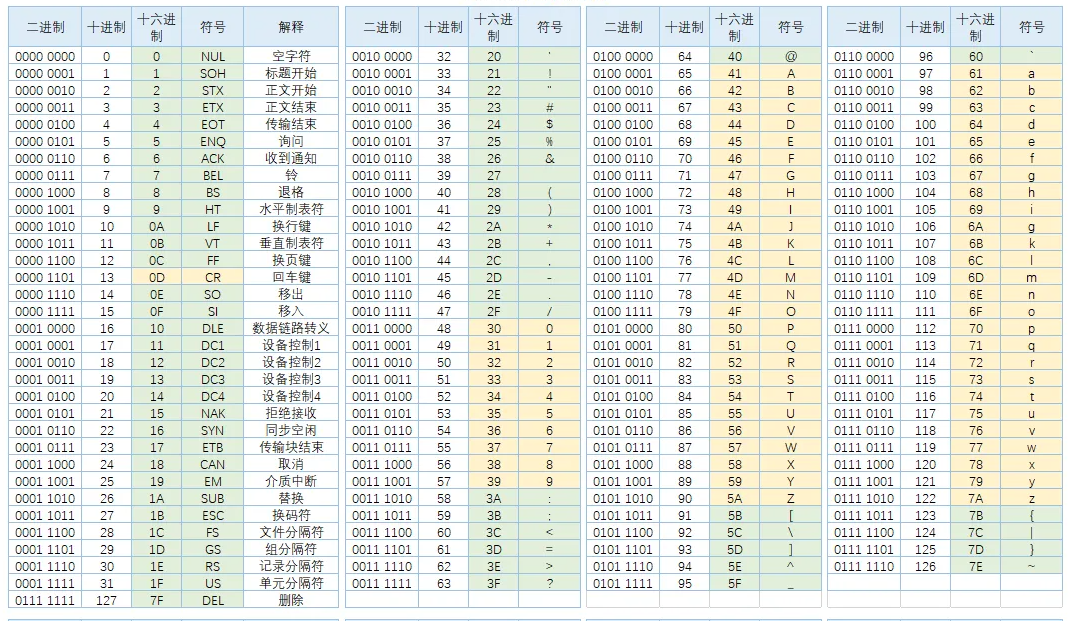Select the LF 换行键 cell
1076x621 pixels.
tap(290, 227)
